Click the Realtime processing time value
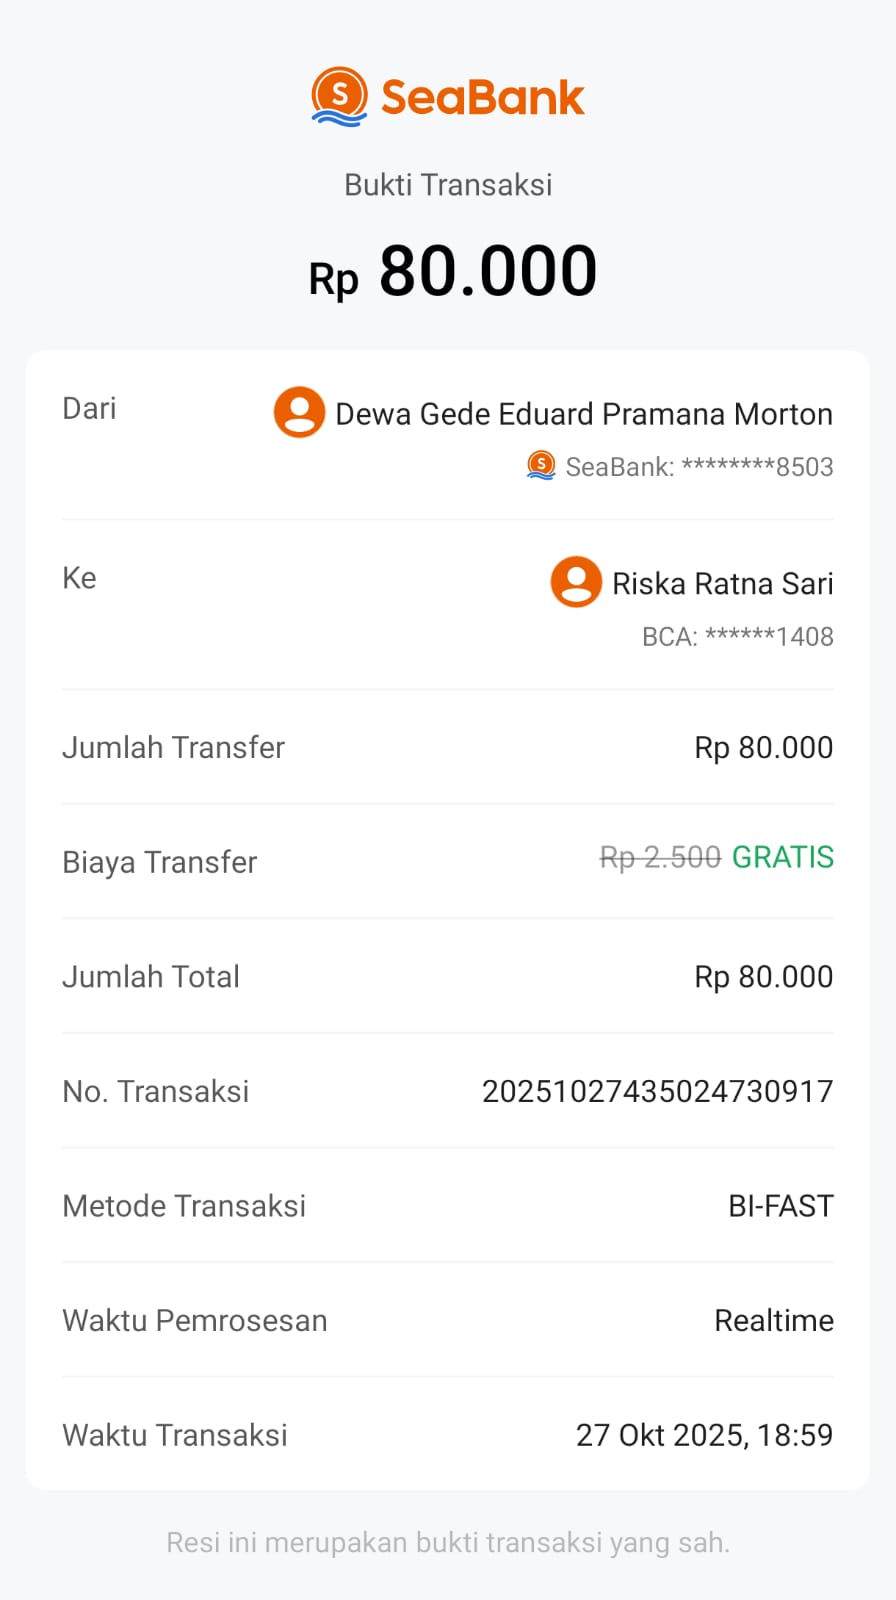This screenshot has width=896, height=1600. coord(773,1321)
